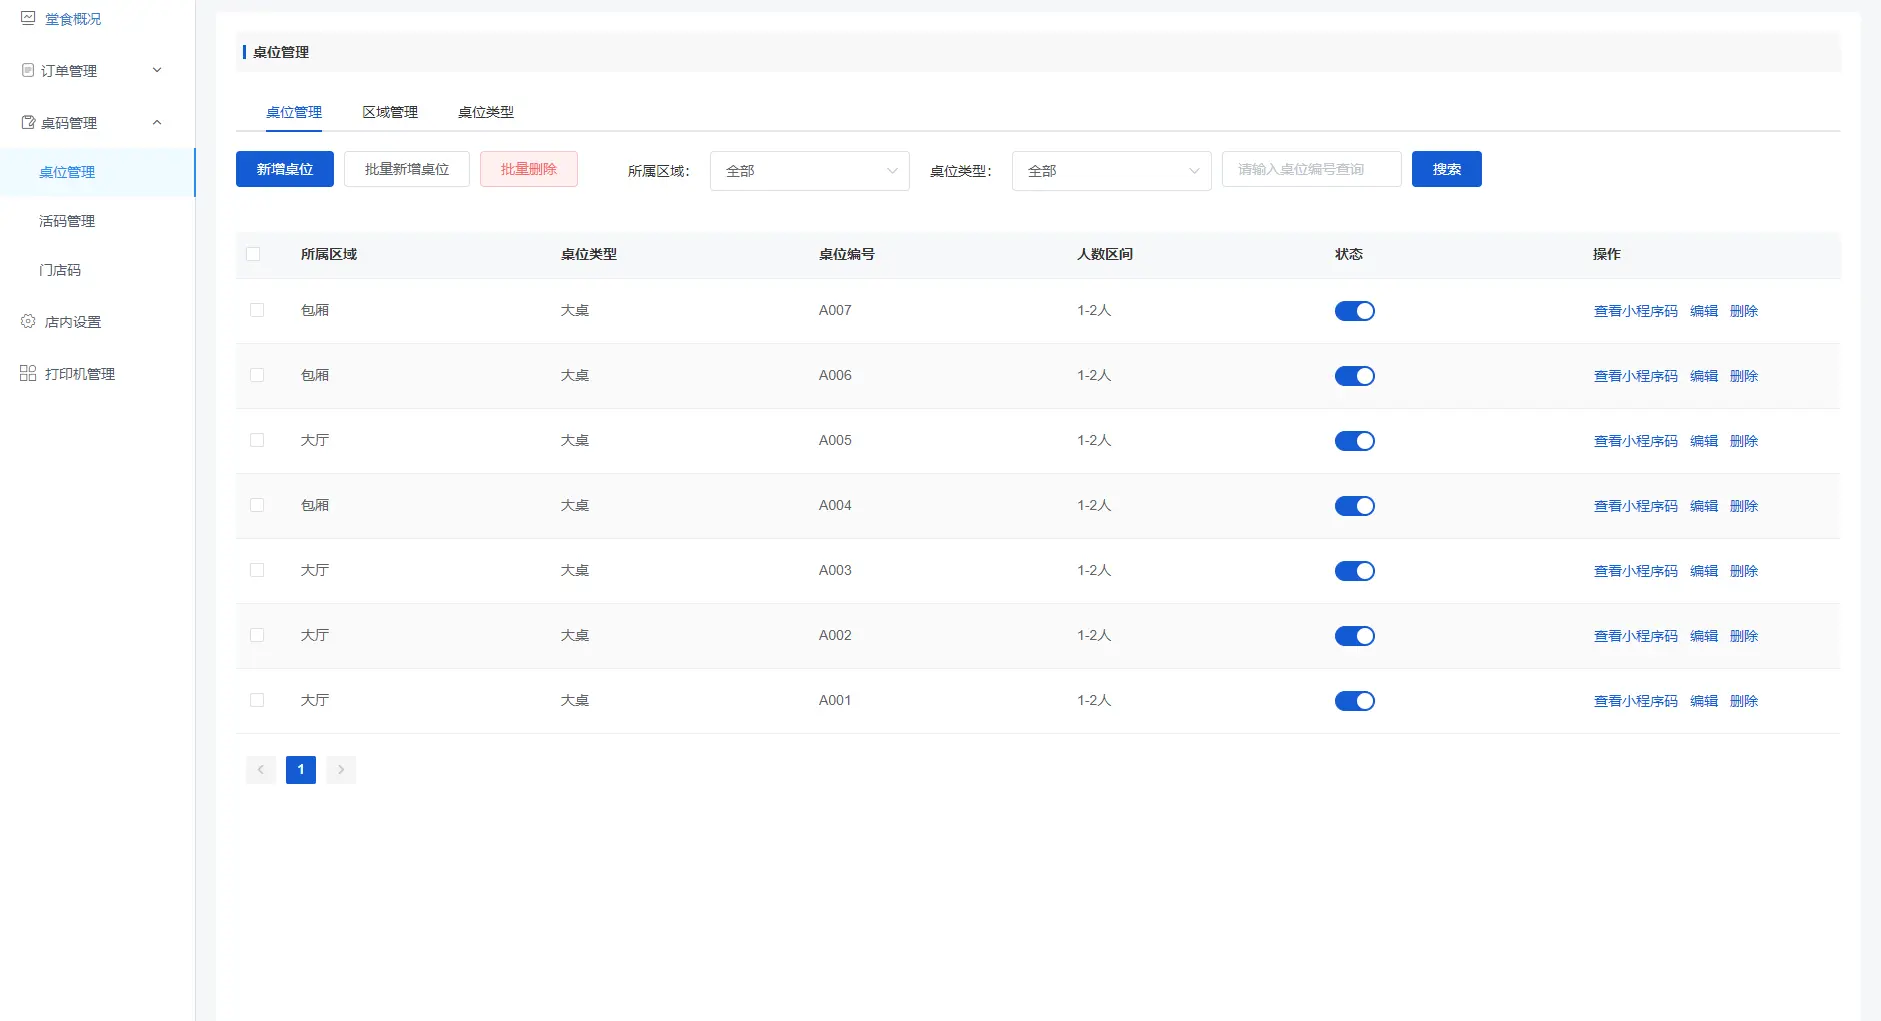Viewport: 1881px width, 1021px height.
Task: Expand the 订单管理 menu chevron
Action: 157,70
